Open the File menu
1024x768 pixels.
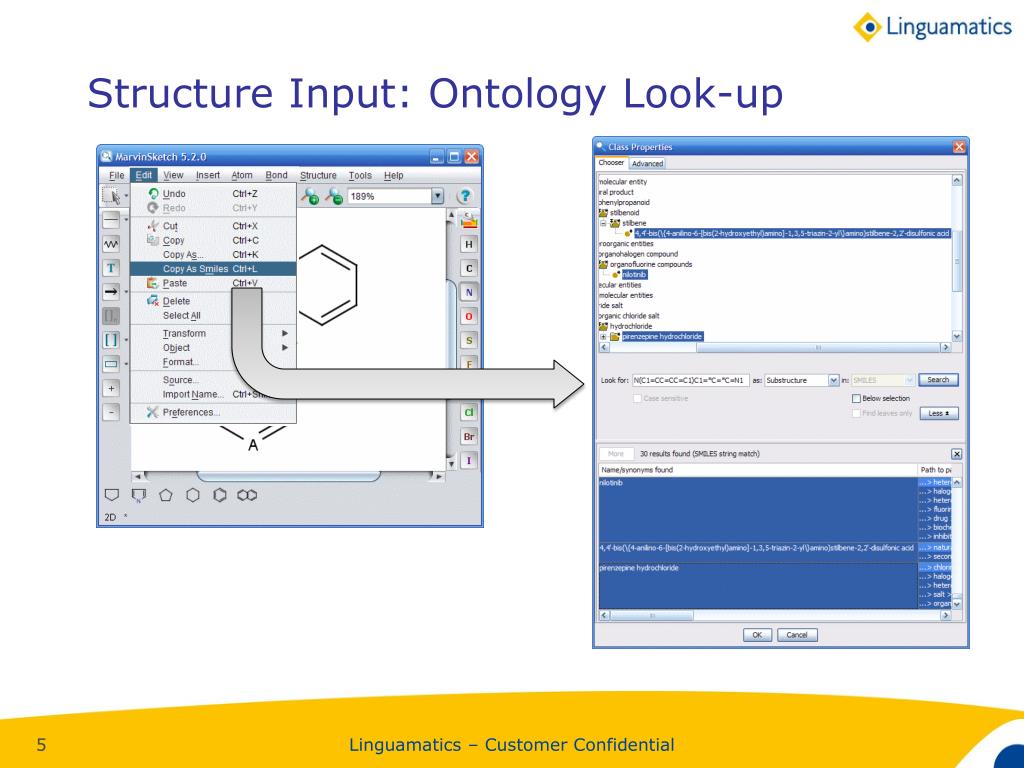coord(116,175)
